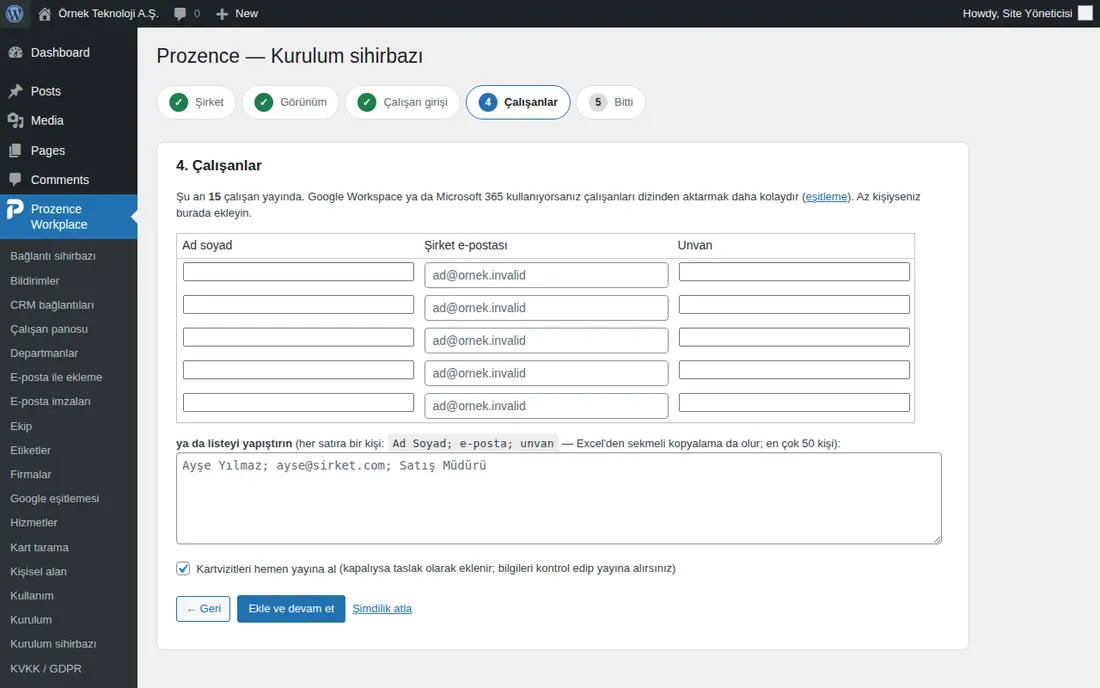This screenshot has width=1100, height=688.
Task: Click the Görünüm step checkmark icon
Action: coord(264,102)
